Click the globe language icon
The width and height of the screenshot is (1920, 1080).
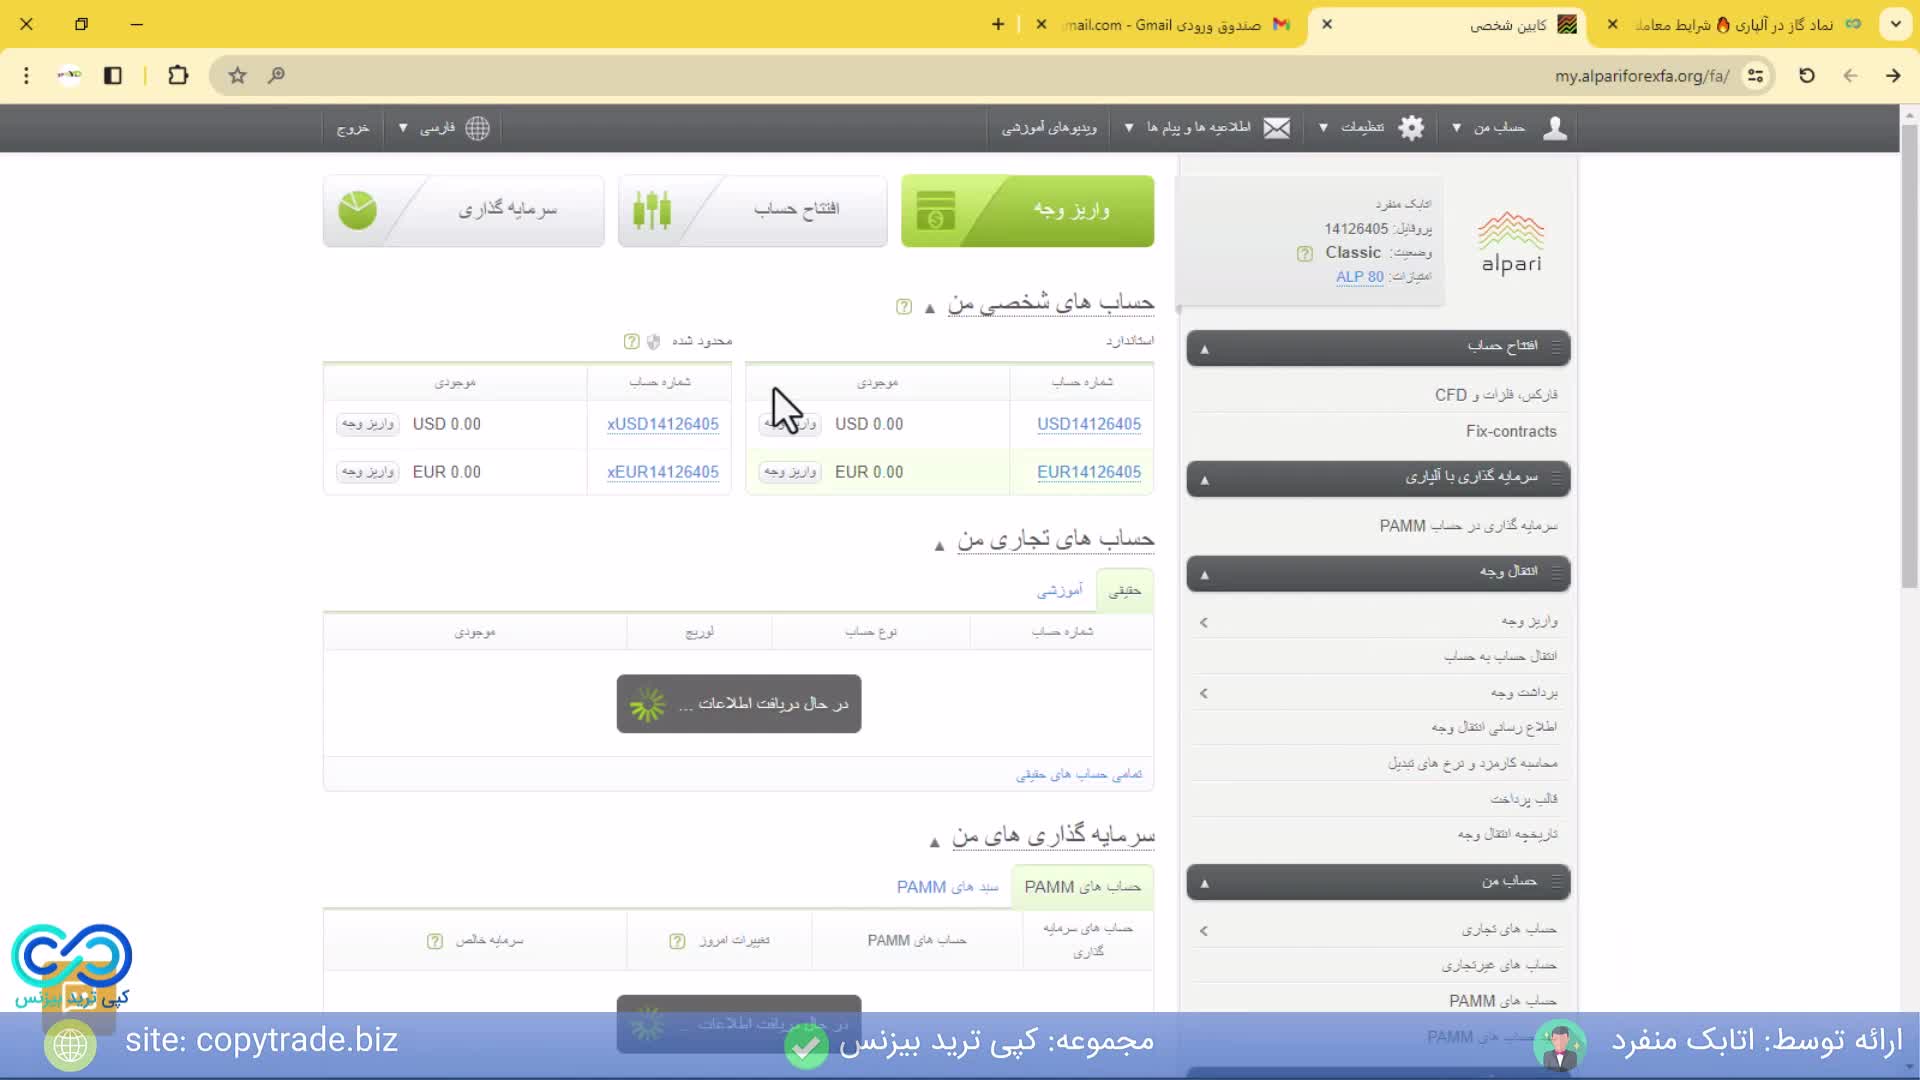[477, 128]
